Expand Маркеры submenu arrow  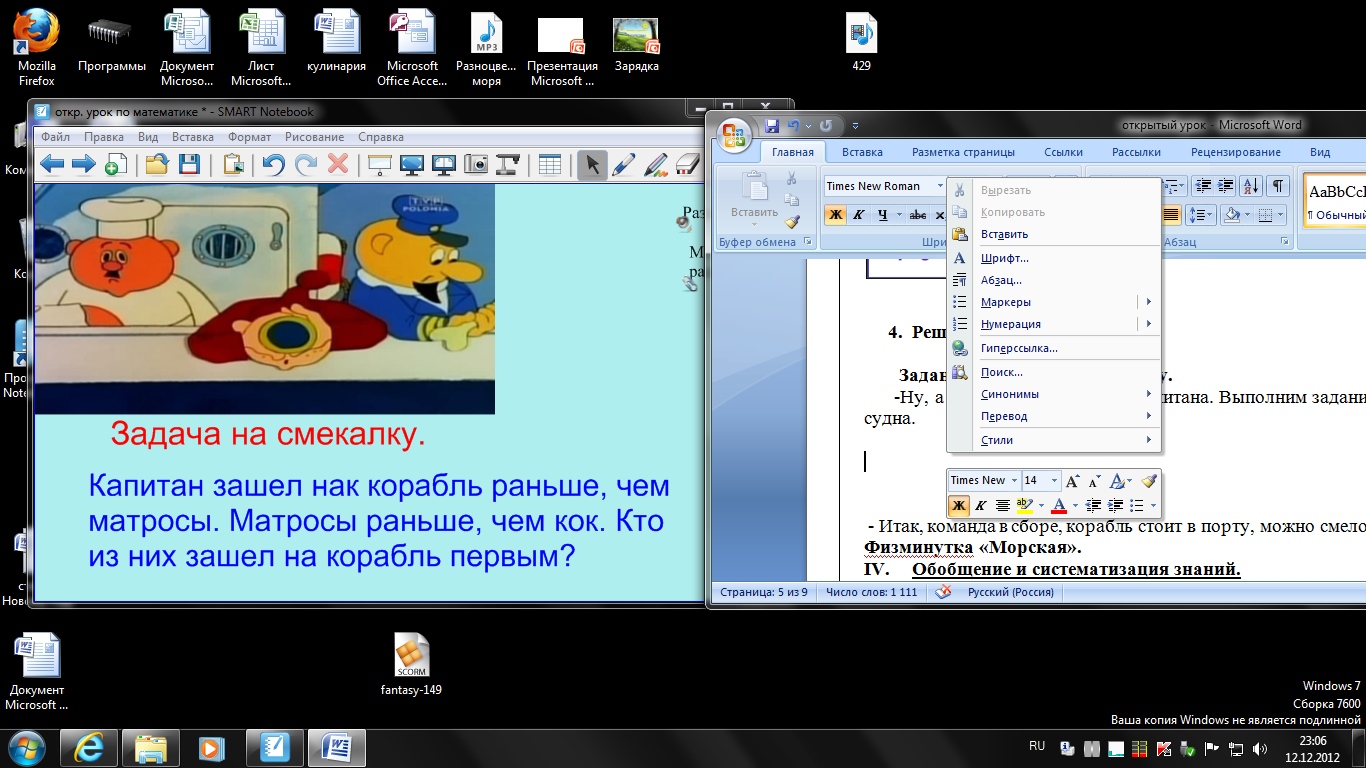click(1149, 302)
